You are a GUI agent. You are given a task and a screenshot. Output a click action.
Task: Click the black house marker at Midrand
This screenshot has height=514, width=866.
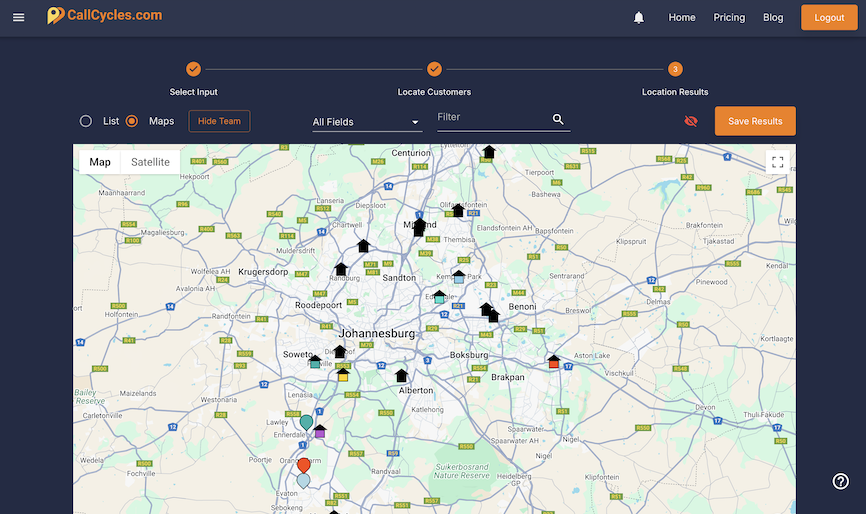tap(419, 226)
